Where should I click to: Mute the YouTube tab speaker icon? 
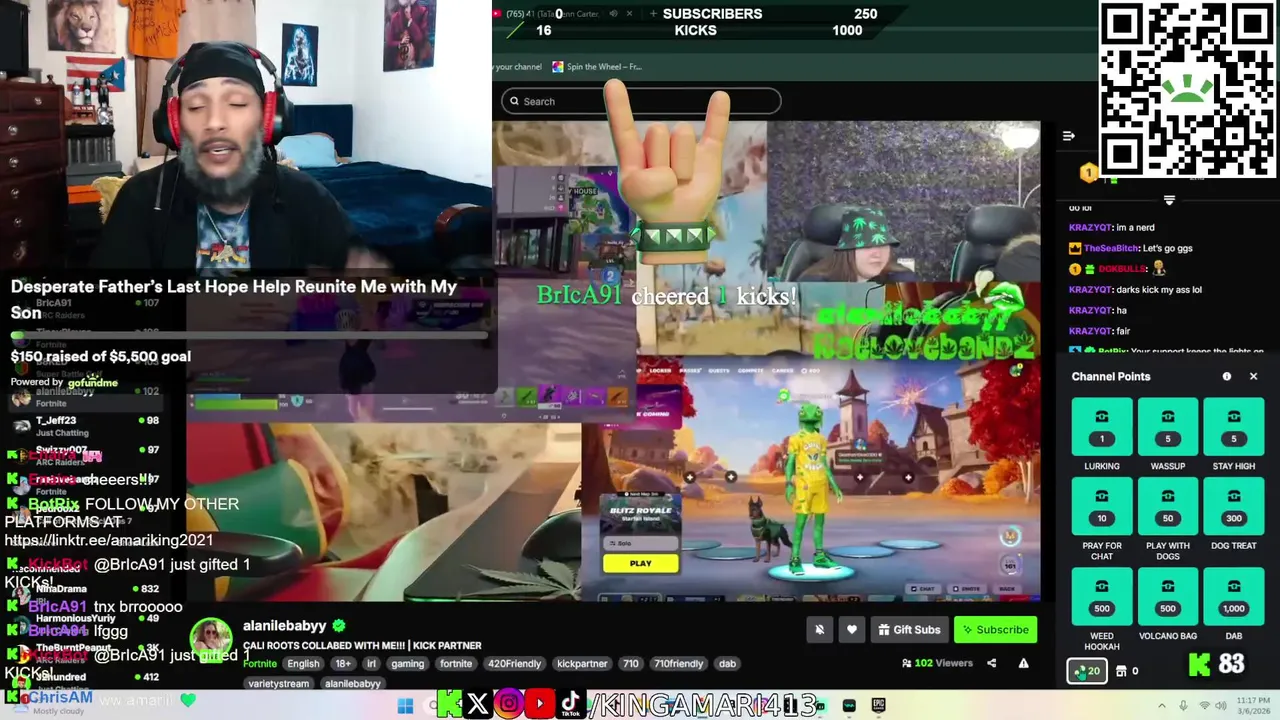pos(614,14)
